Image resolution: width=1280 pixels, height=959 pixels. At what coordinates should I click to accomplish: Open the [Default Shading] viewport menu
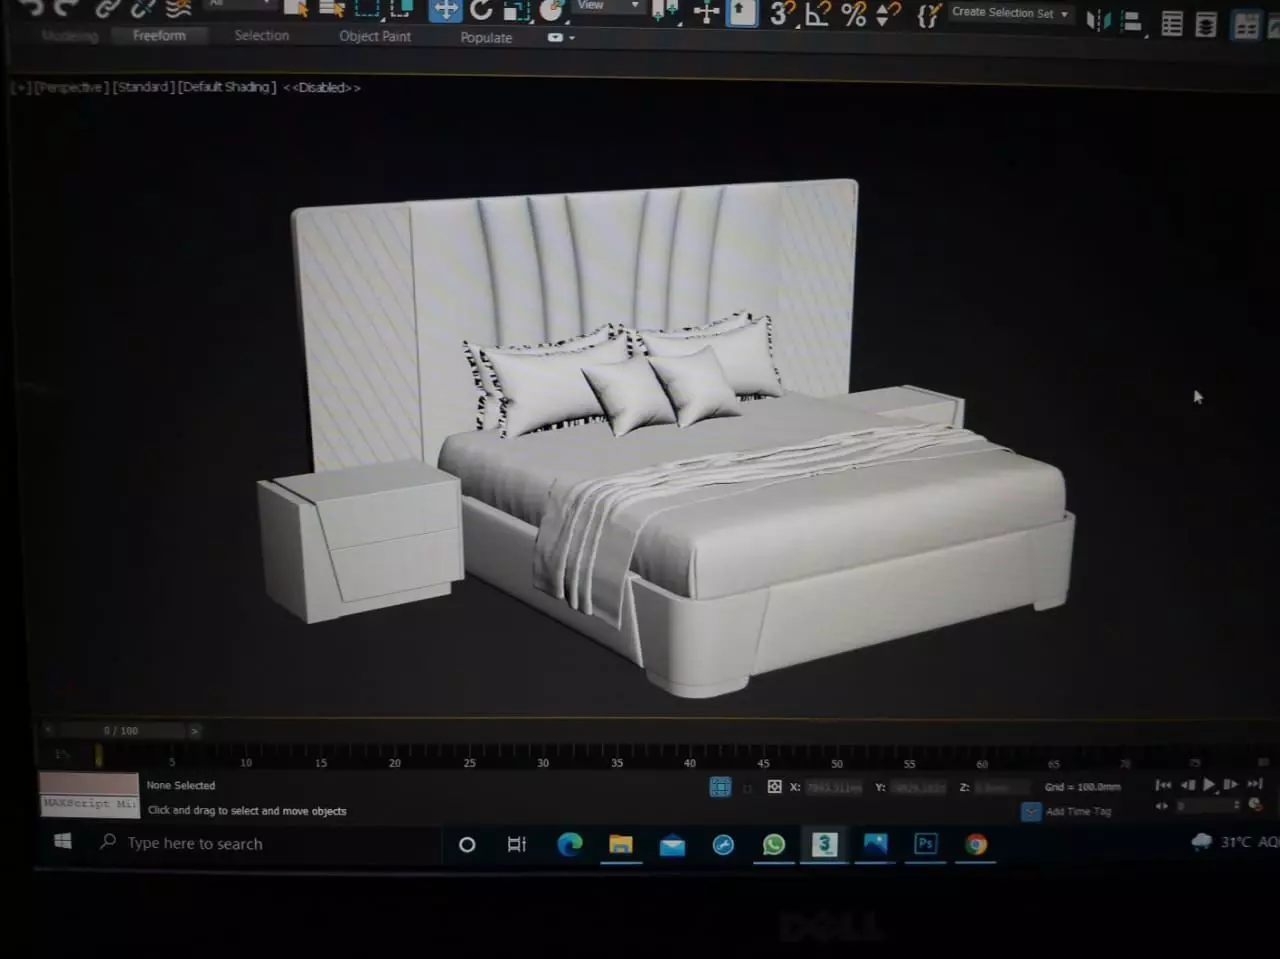227,87
